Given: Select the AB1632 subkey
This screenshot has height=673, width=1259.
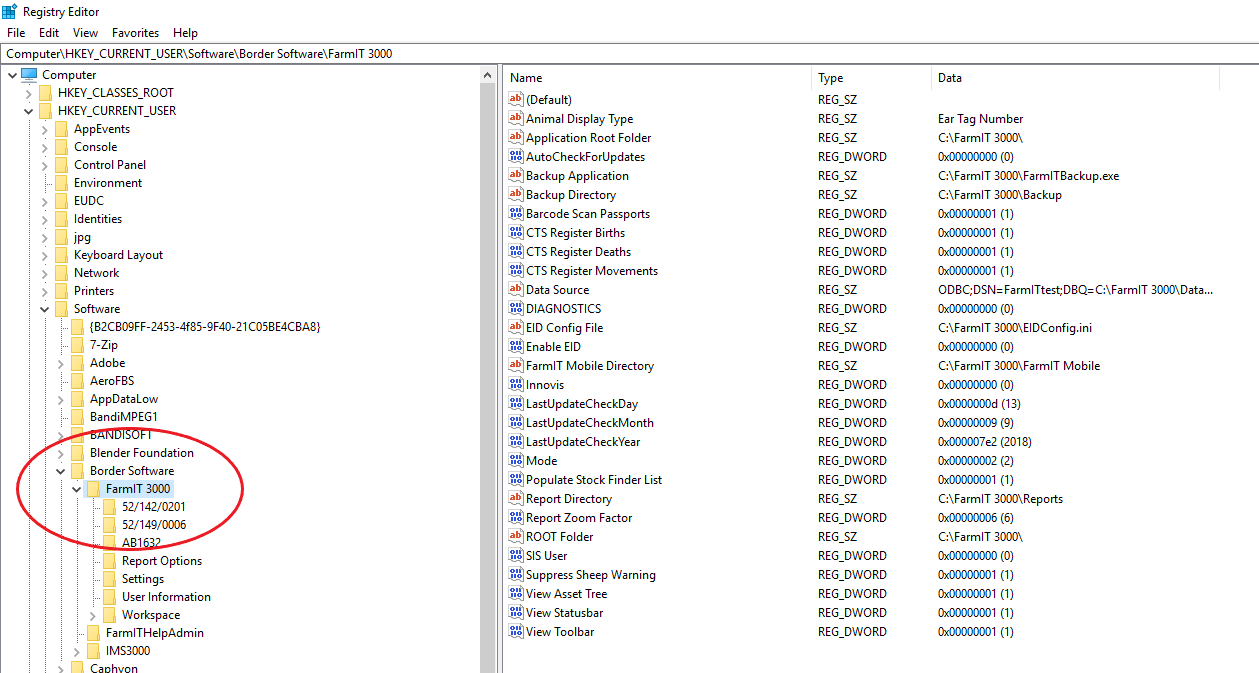Looking at the screenshot, I should point(142,543).
